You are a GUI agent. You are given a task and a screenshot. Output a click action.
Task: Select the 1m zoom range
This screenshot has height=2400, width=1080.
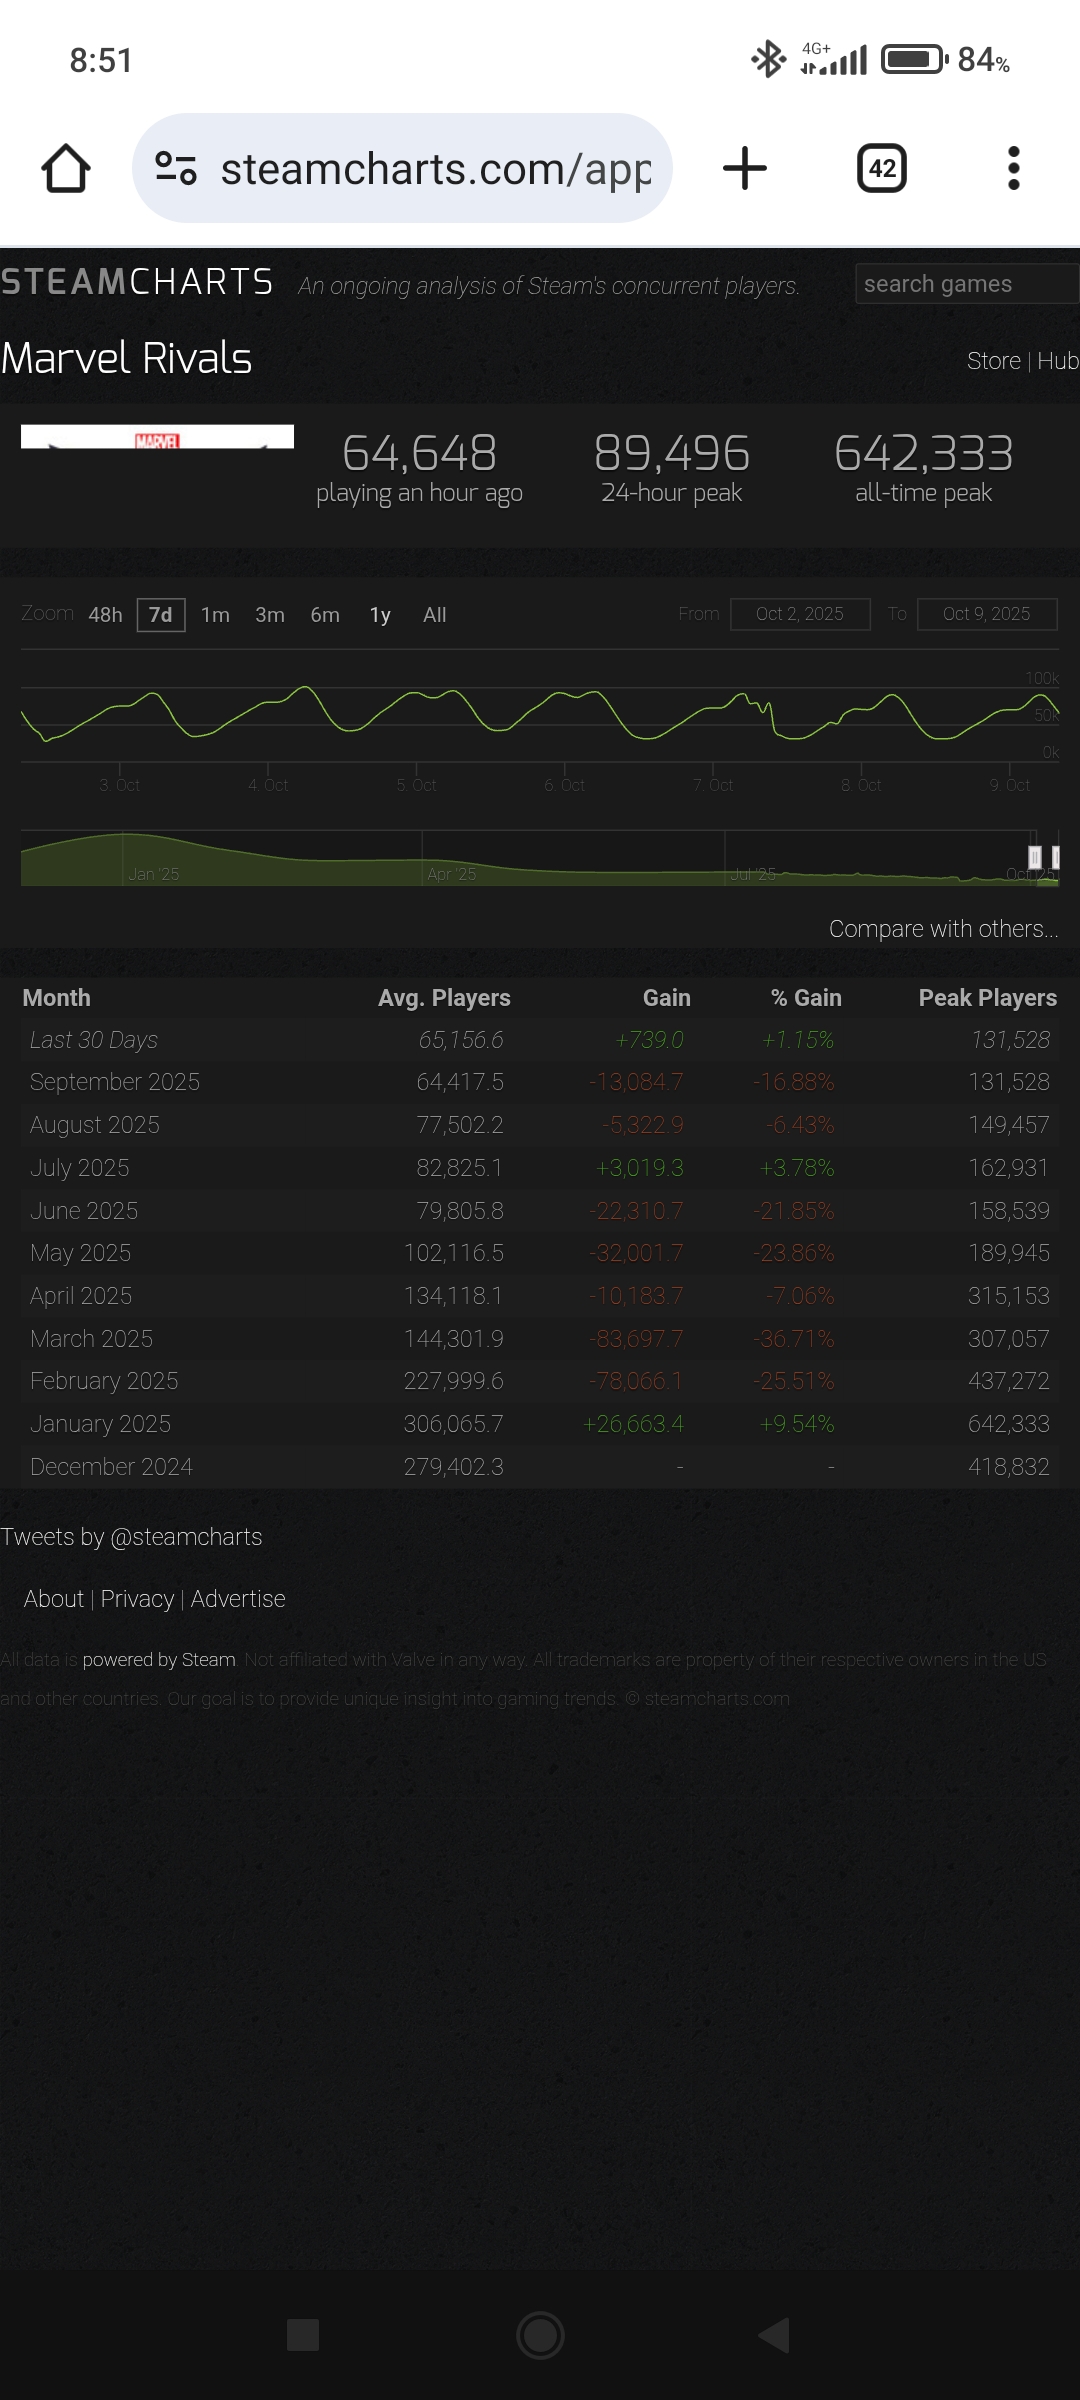point(215,615)
